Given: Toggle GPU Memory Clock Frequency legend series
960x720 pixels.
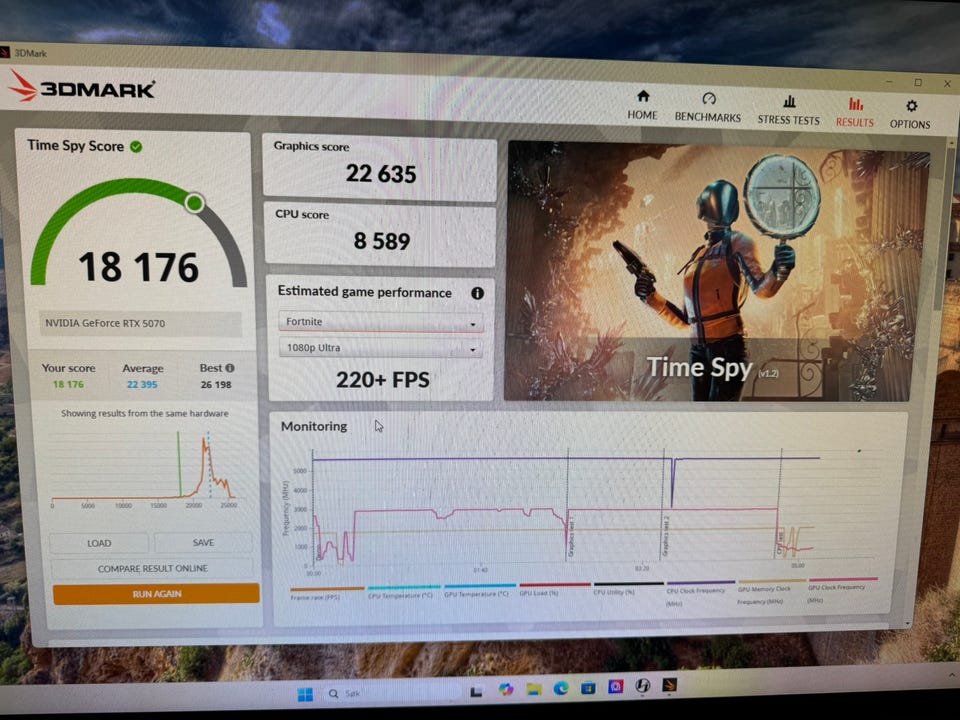Looking at the screenshot, I should [771, 591].
